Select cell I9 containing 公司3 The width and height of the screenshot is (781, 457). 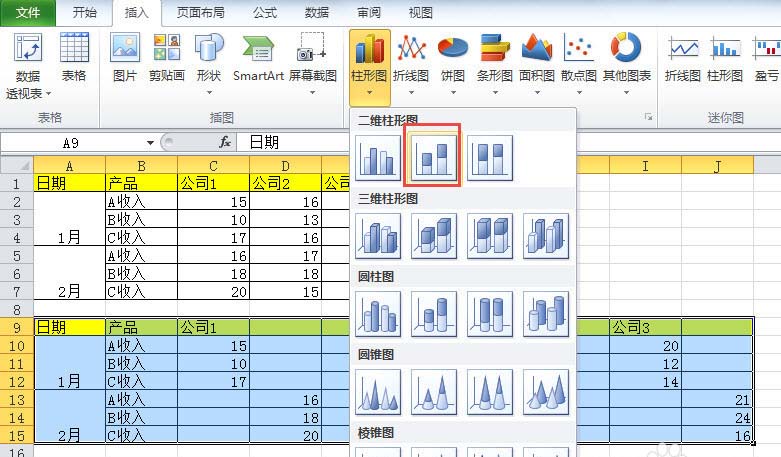[645, 327]
